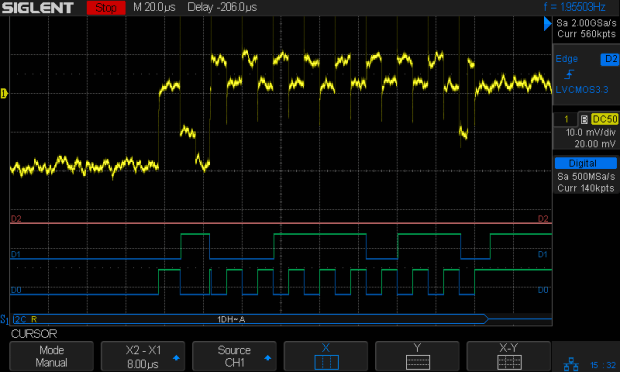
Task: Click the left D1 digital channel label
Action: click(16, 254)
